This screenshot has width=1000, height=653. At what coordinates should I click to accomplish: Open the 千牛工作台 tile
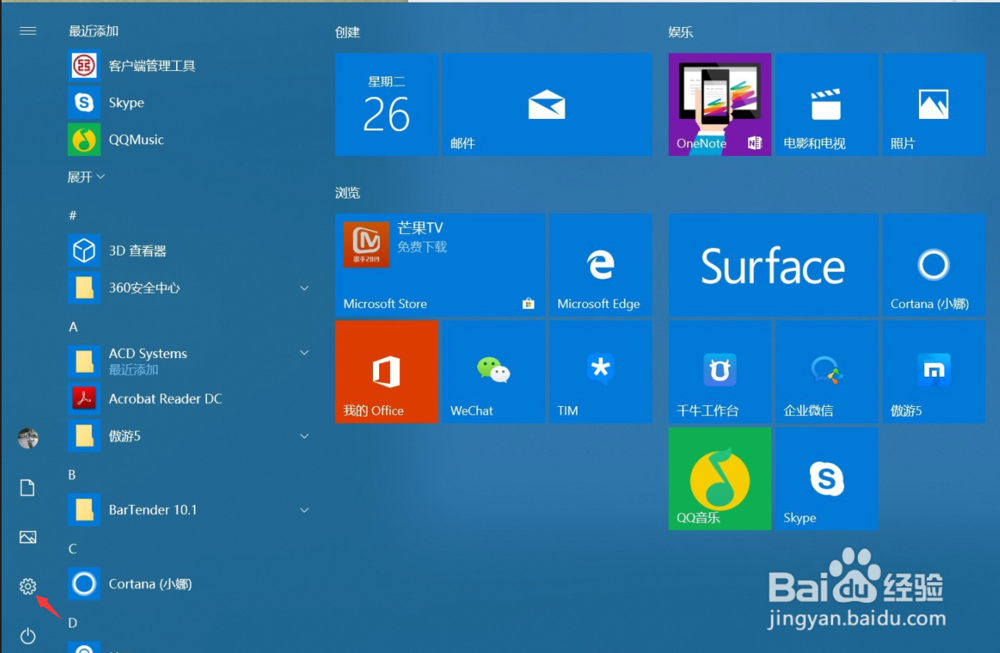[720, 372]
